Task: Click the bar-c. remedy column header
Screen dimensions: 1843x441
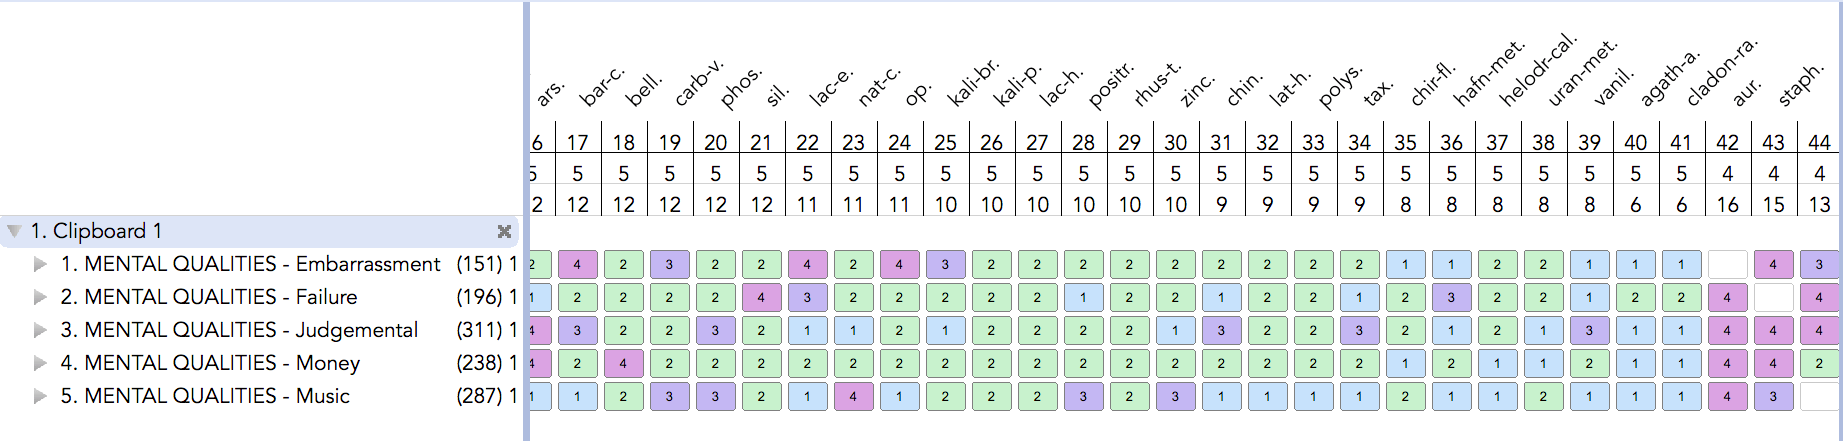Action: [x=601, y=87]
